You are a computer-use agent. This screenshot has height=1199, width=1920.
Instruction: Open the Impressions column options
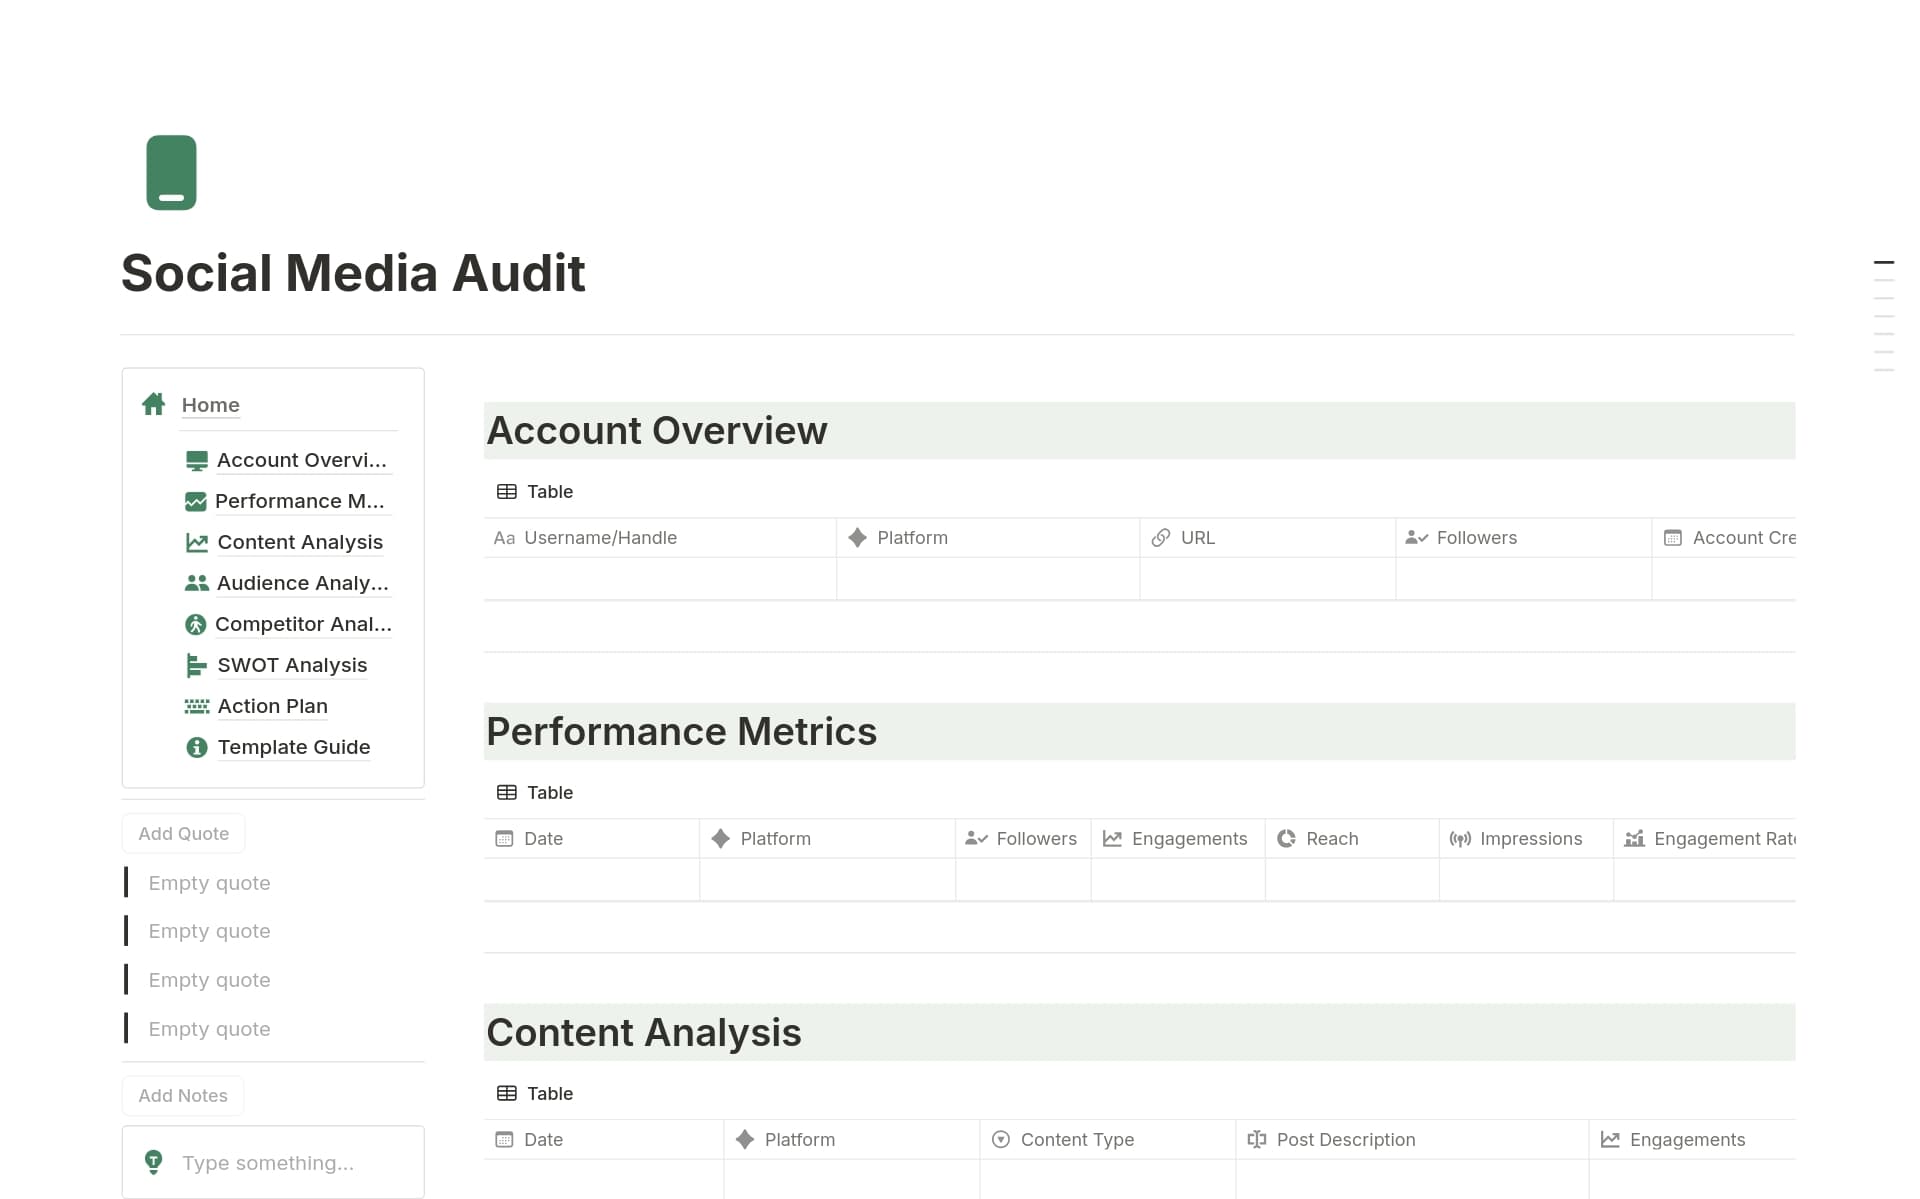[x=1530, y=838]
